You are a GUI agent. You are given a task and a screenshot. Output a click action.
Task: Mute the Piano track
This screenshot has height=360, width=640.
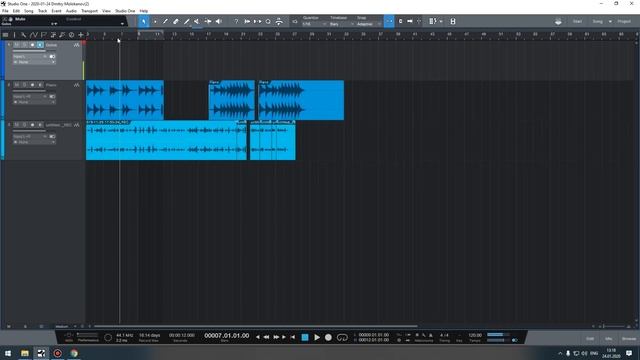[17, 85]
